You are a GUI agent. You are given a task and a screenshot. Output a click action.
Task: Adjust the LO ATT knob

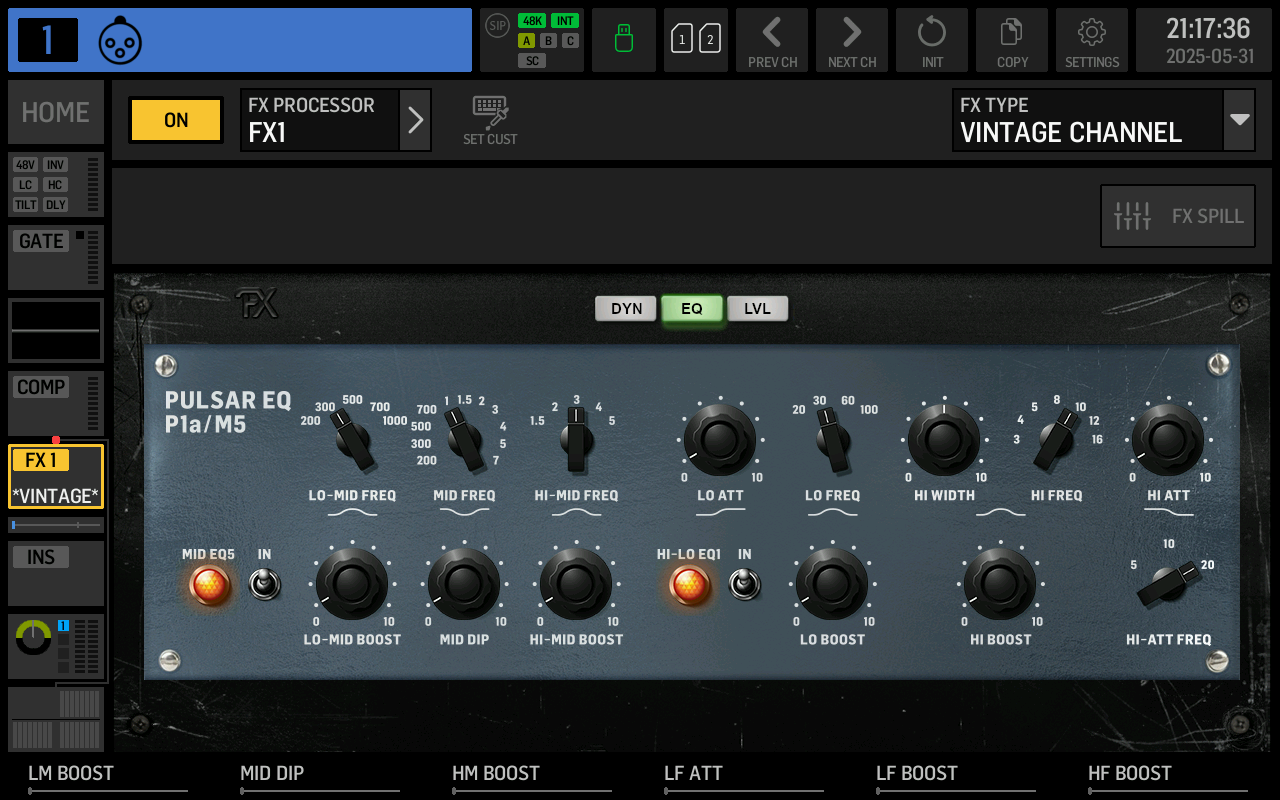click(721, 440)
